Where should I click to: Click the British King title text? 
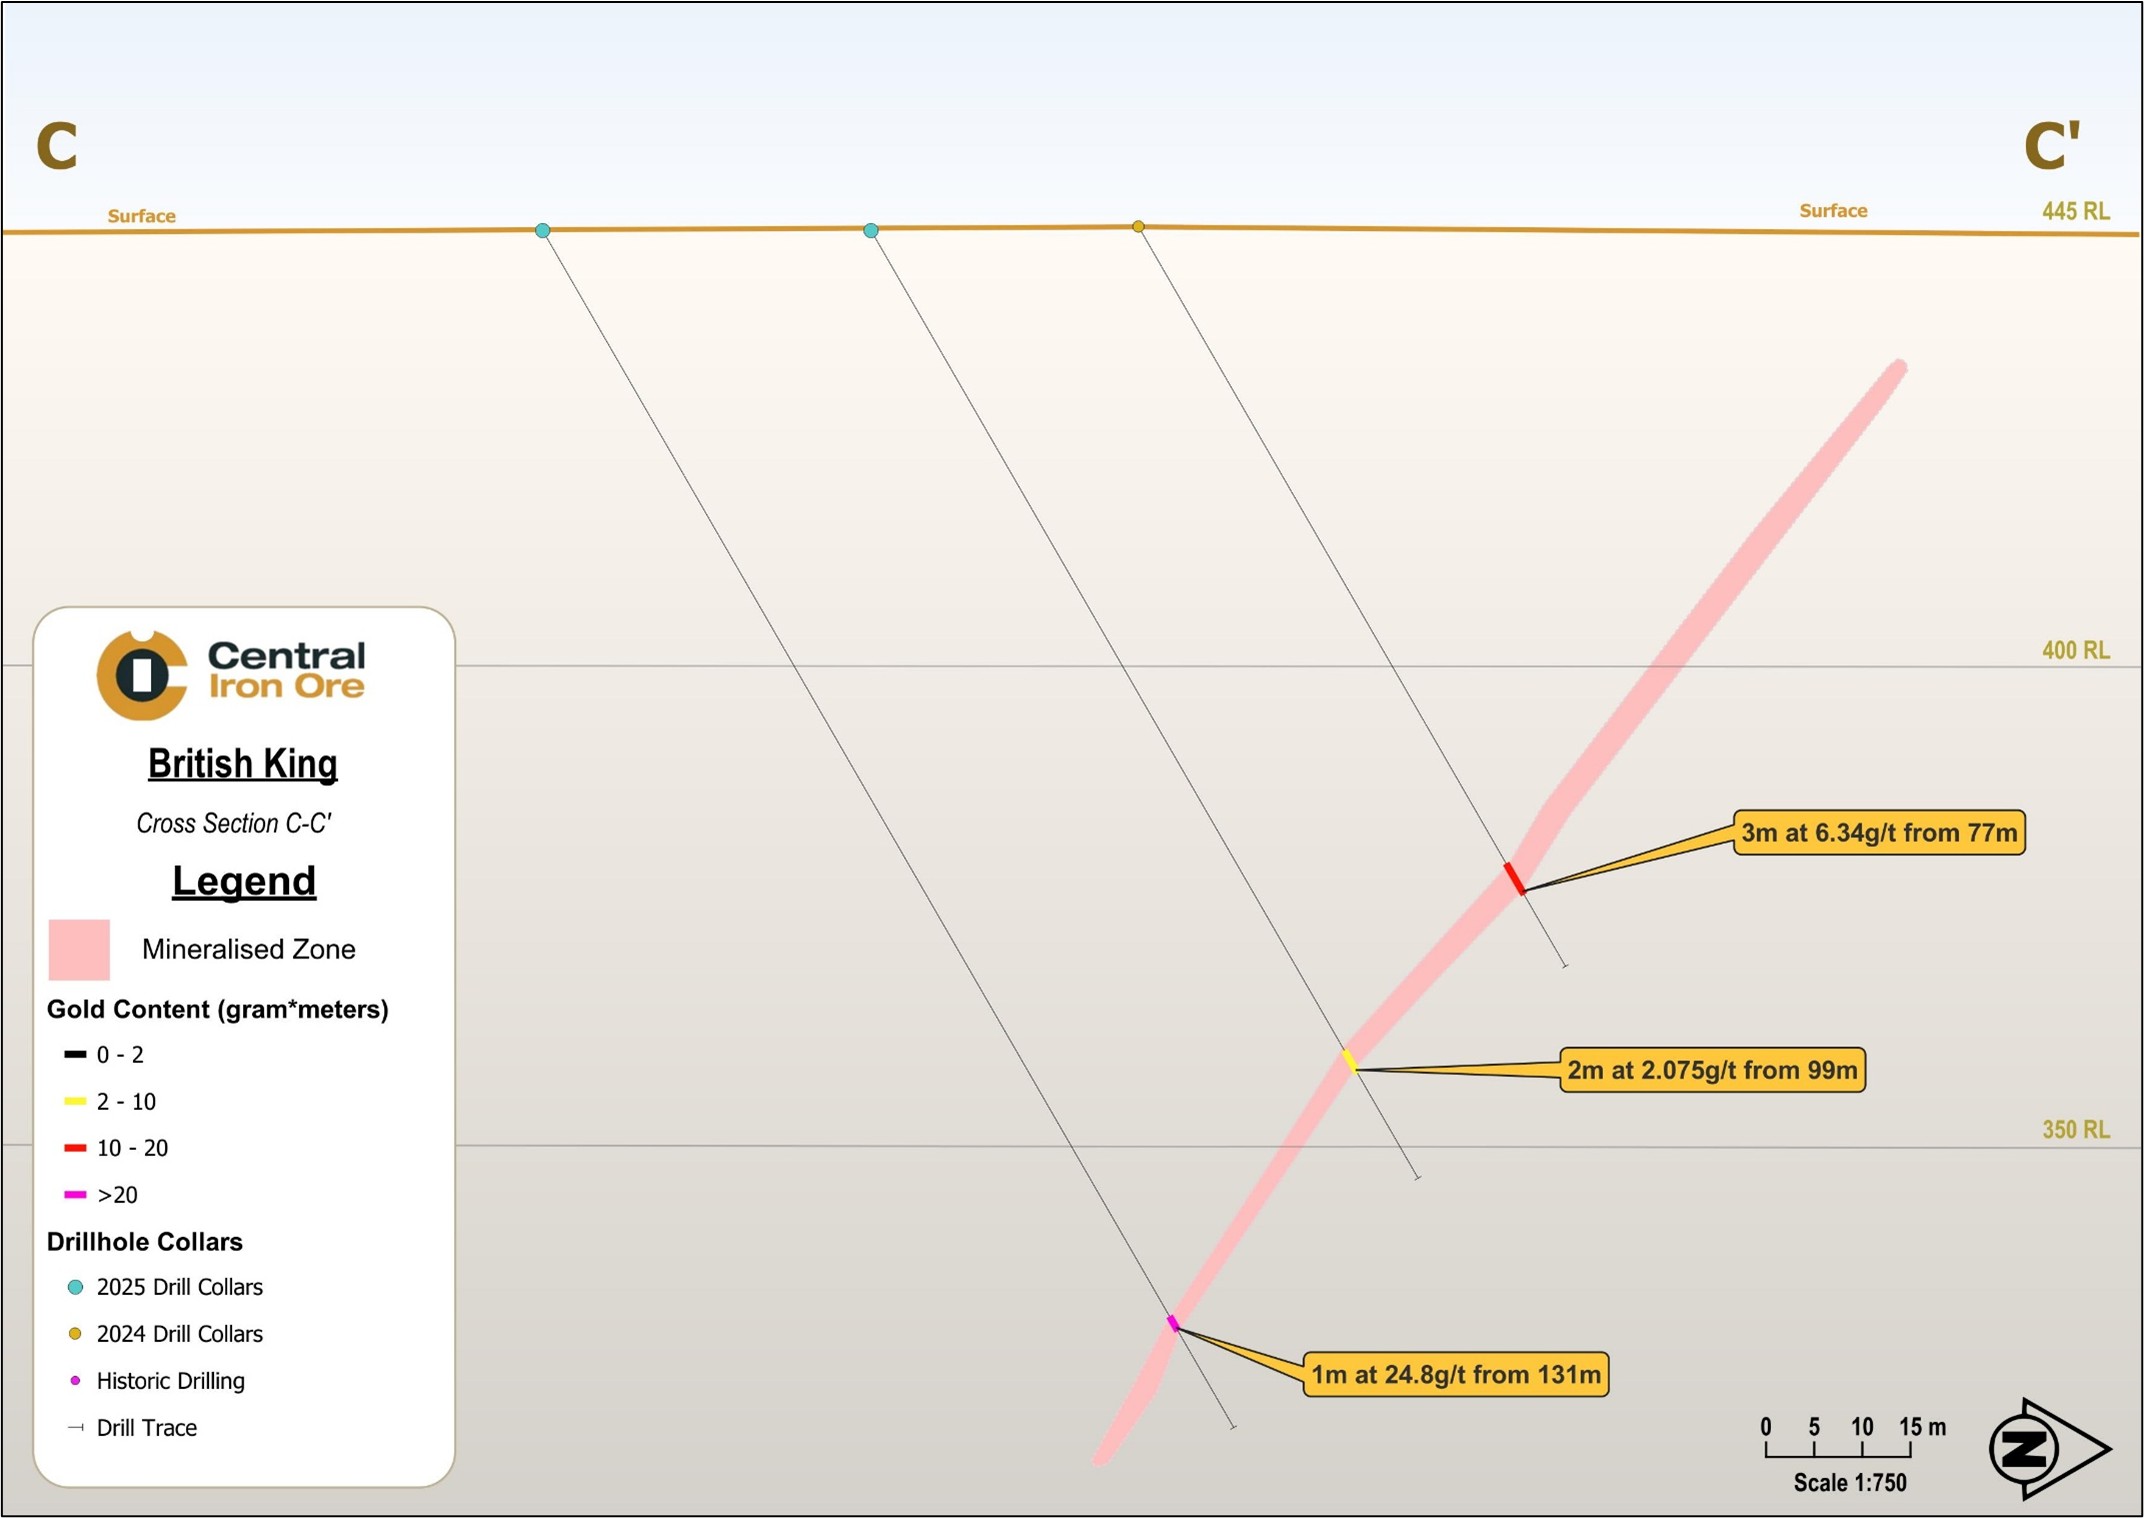[243, 764]
